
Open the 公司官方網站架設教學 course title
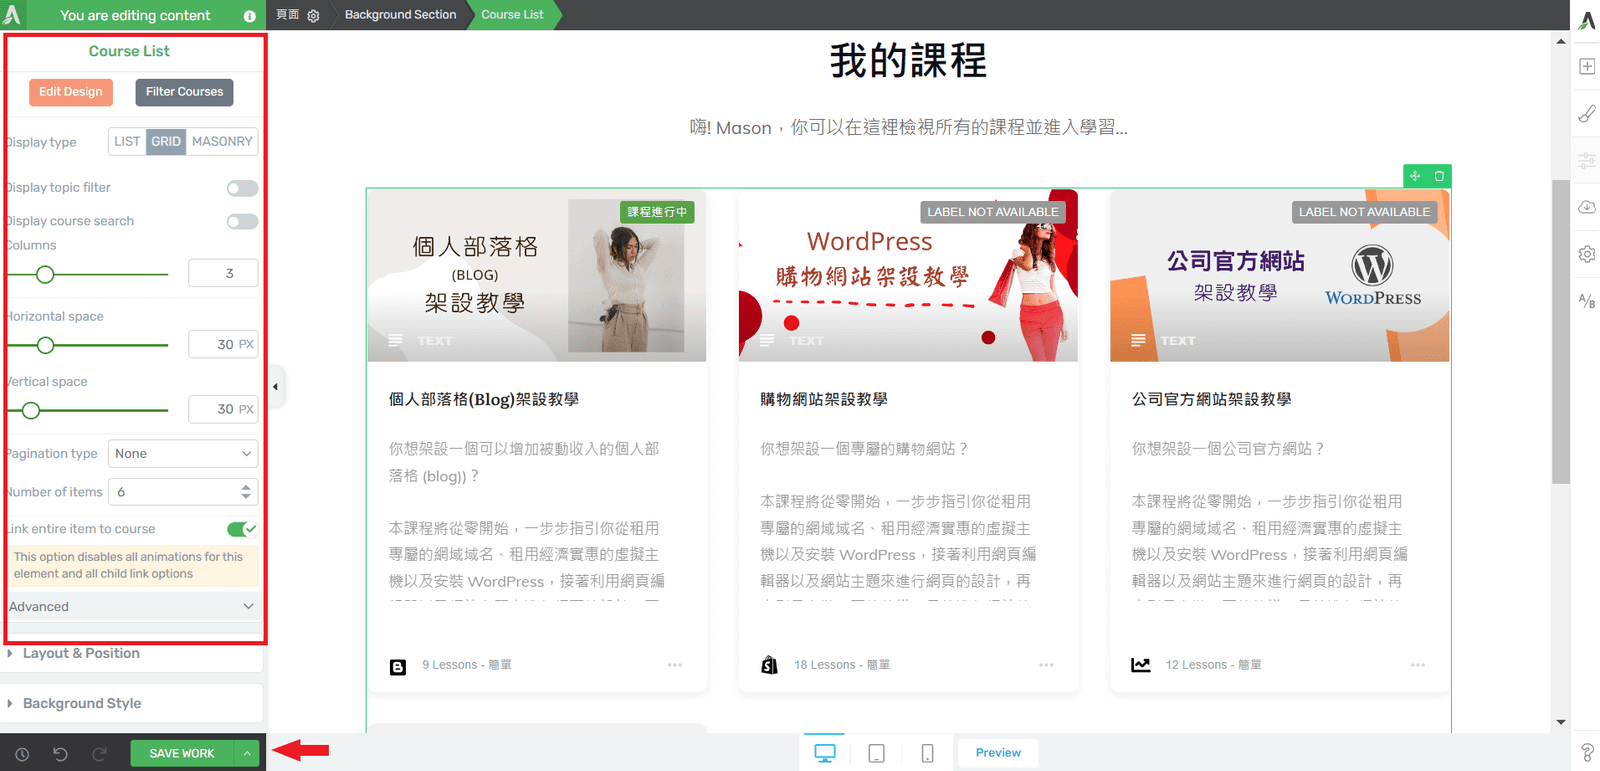1212,399
